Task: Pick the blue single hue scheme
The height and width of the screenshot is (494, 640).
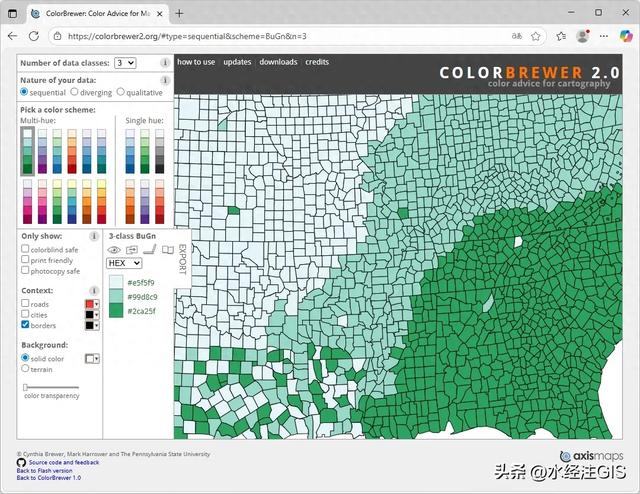Action: [x=130, y=151]
